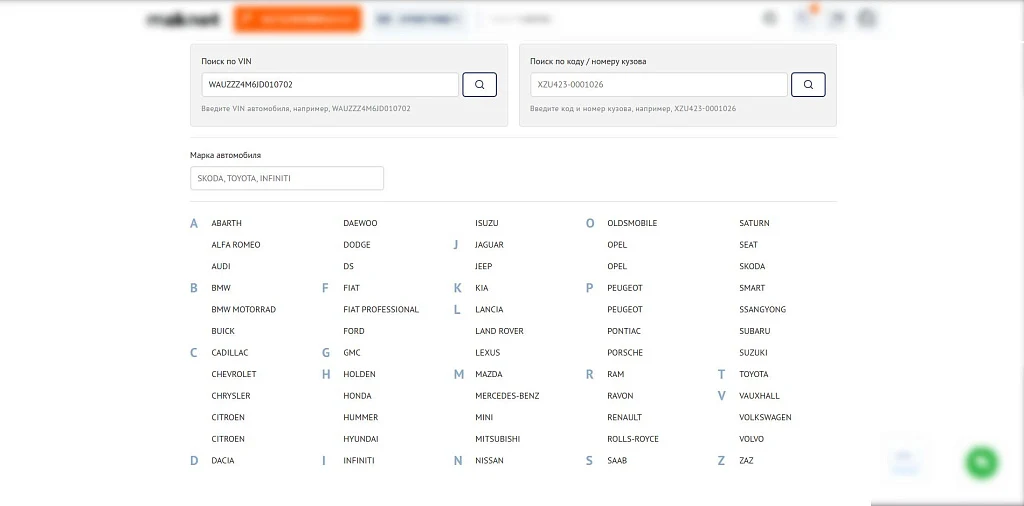Open the ALFA ROMEO brand link

tap(236, 245)
